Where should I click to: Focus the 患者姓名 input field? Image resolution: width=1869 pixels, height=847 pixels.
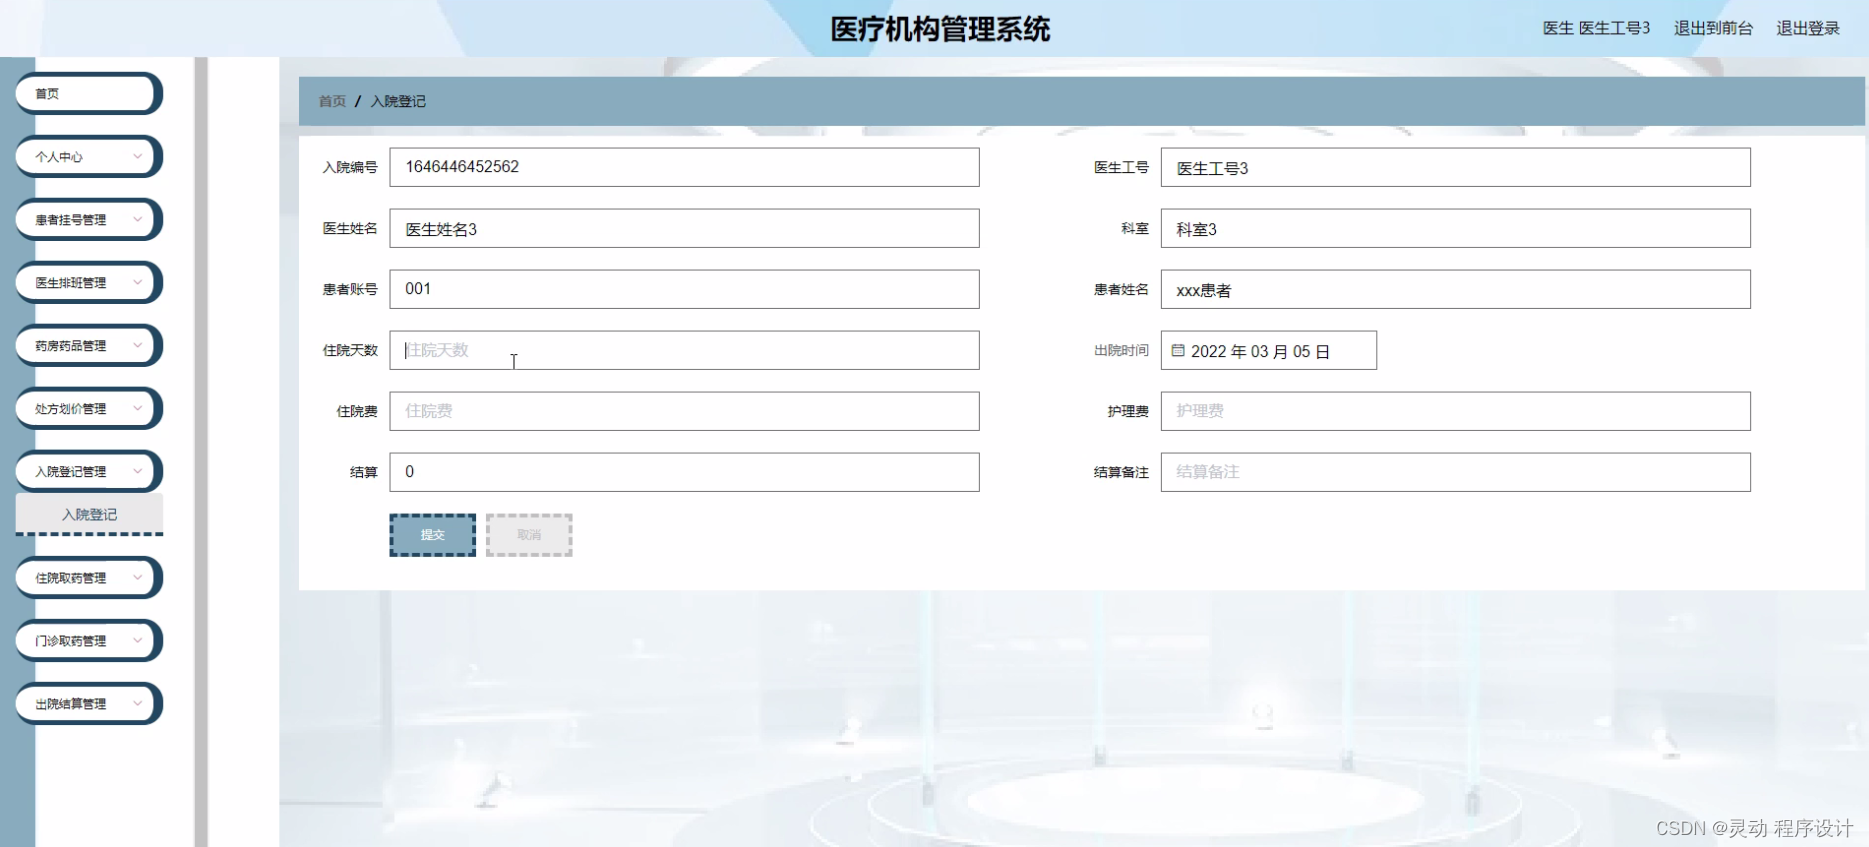point(1455,289)
